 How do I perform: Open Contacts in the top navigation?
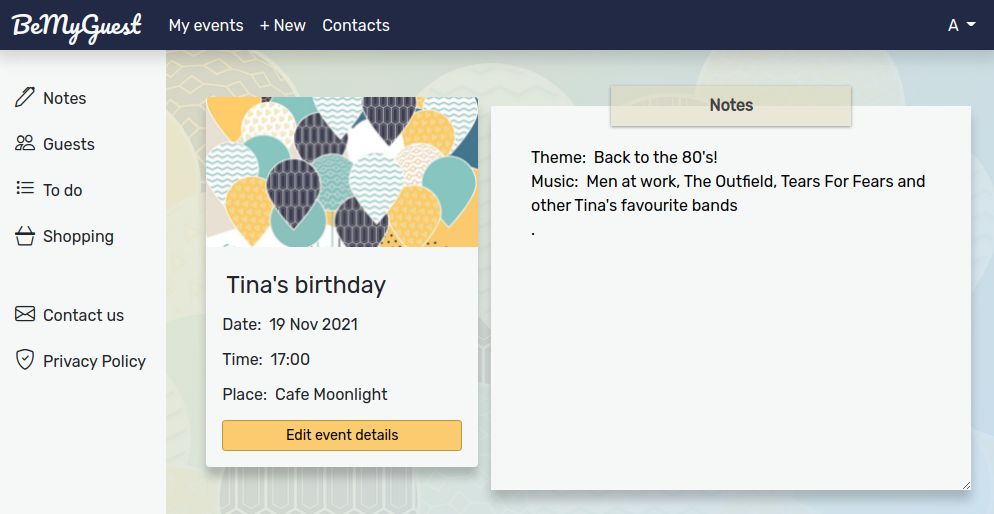(x=356, y=25)
